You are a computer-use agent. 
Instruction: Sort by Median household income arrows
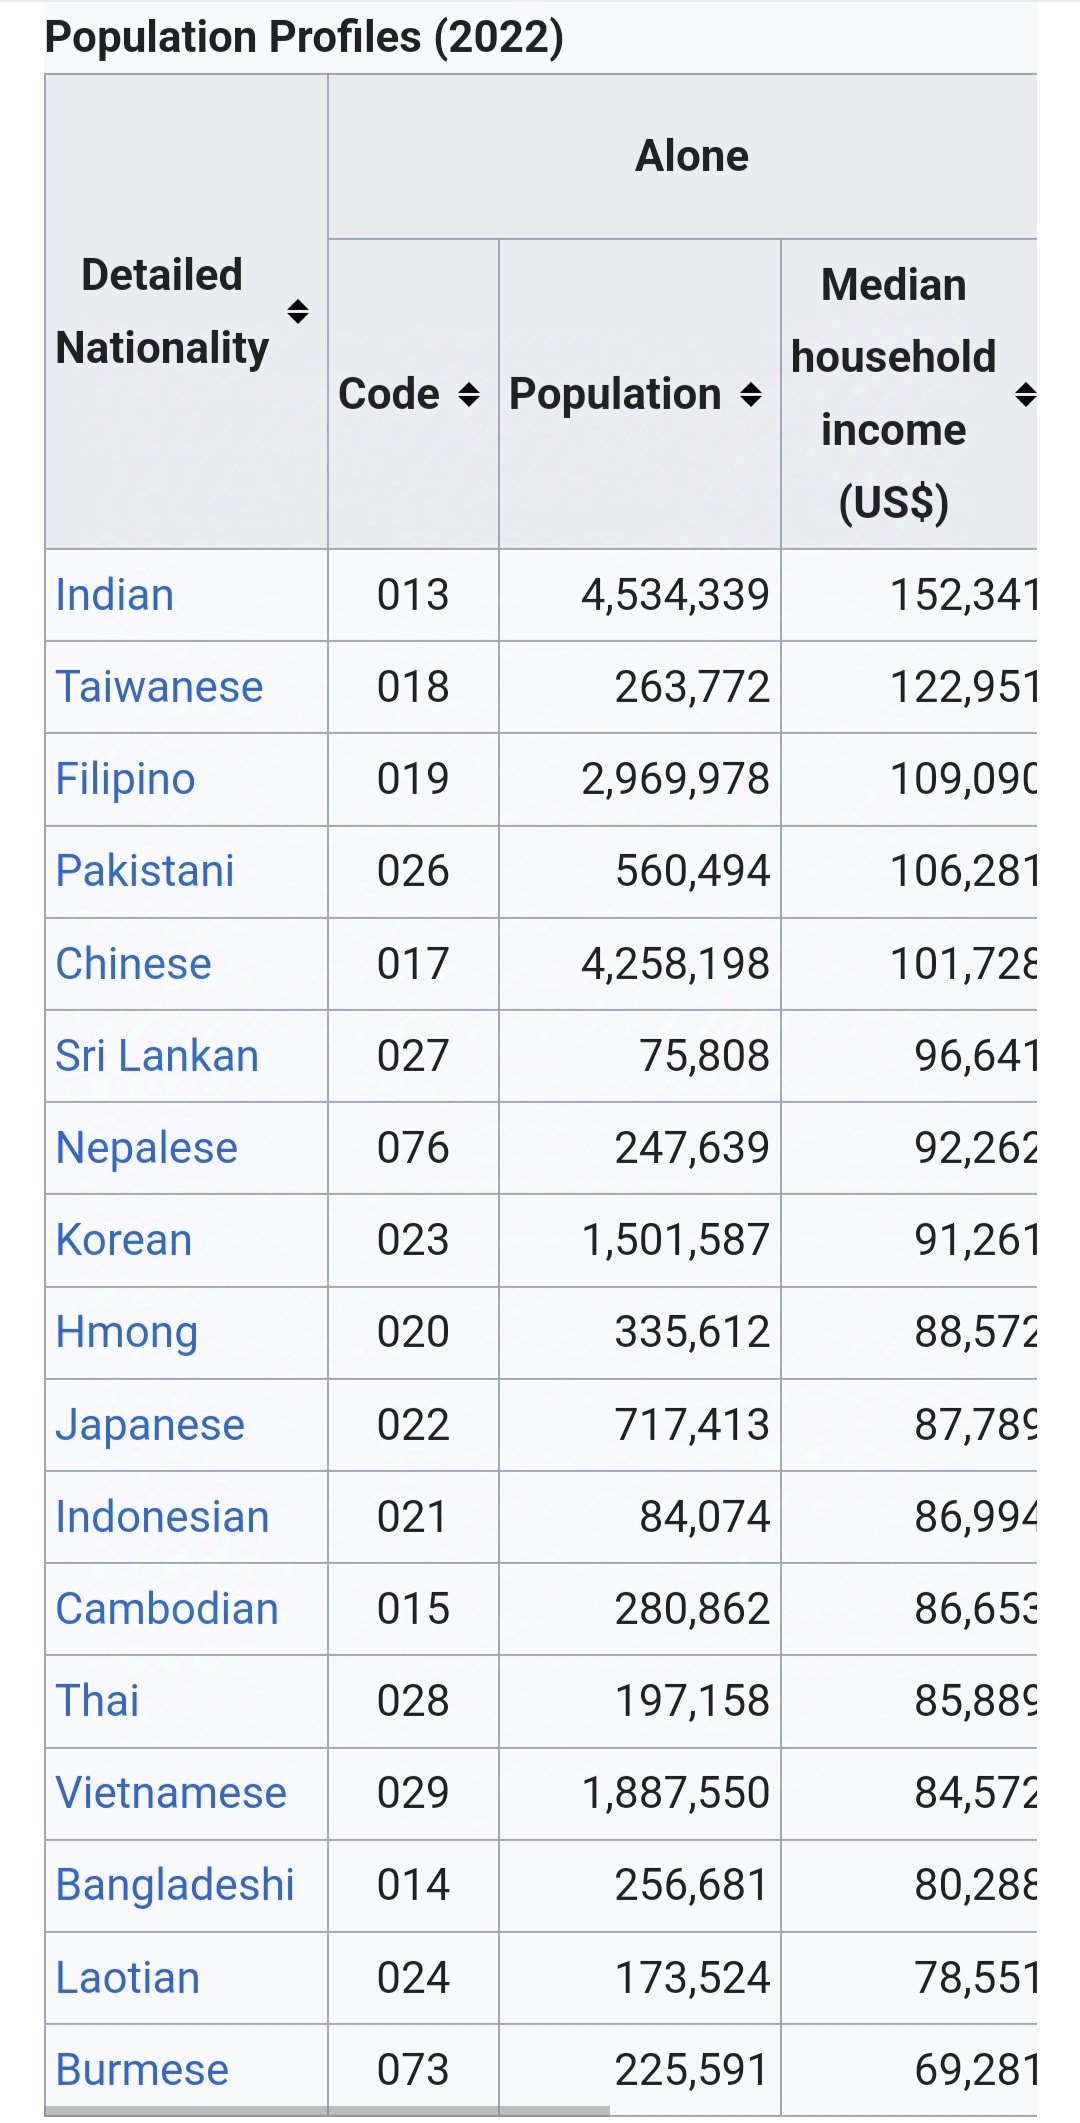[x=1025, y=394]
